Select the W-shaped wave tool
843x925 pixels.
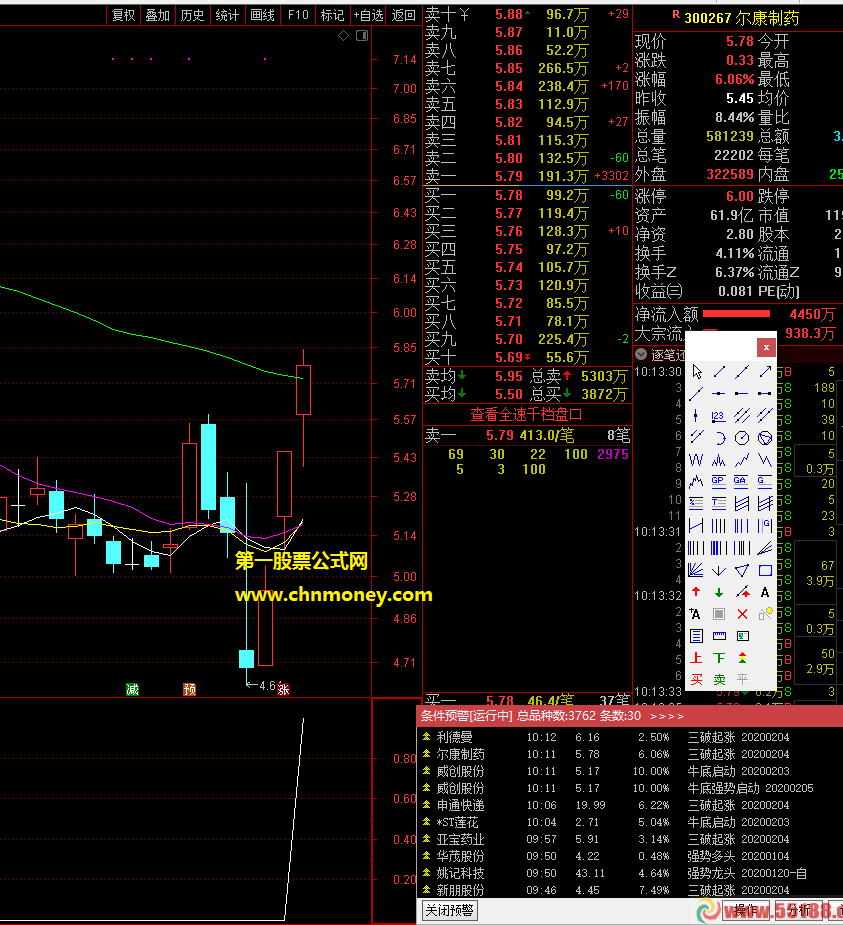coord(696,460)
